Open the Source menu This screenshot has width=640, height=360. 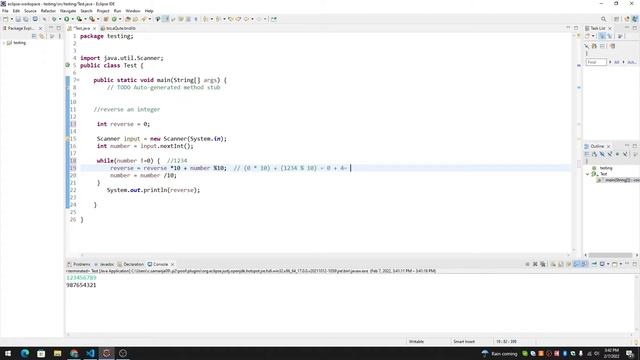point(30,11)
